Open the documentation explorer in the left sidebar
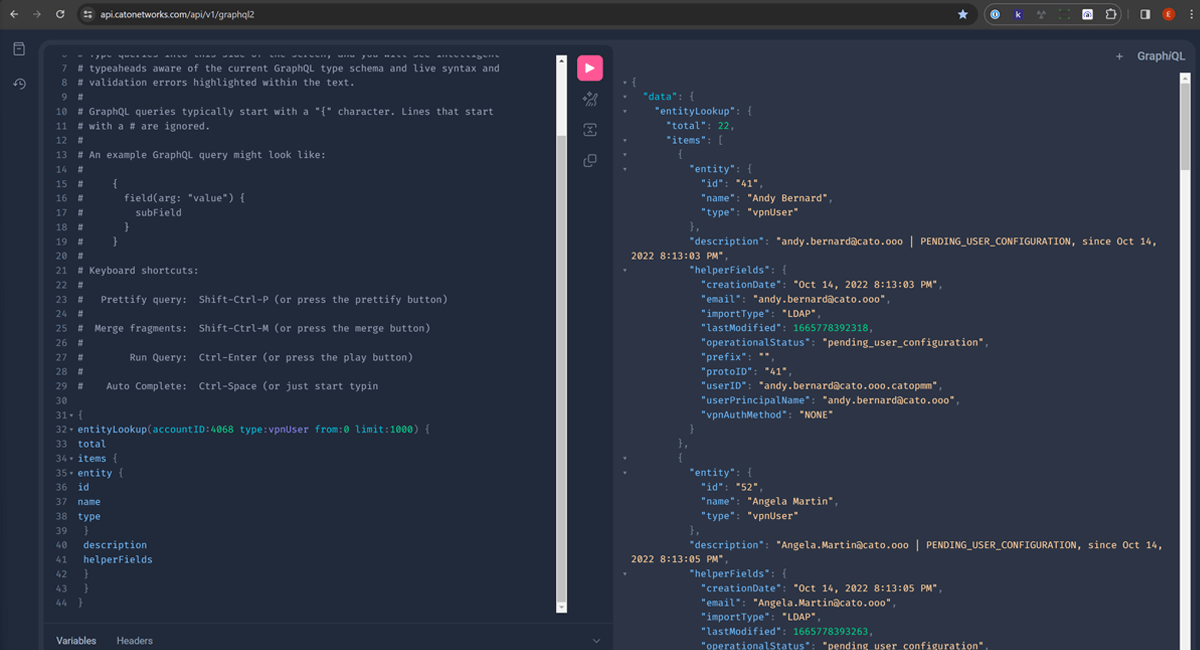The image size is (1200, 650). 19,49
